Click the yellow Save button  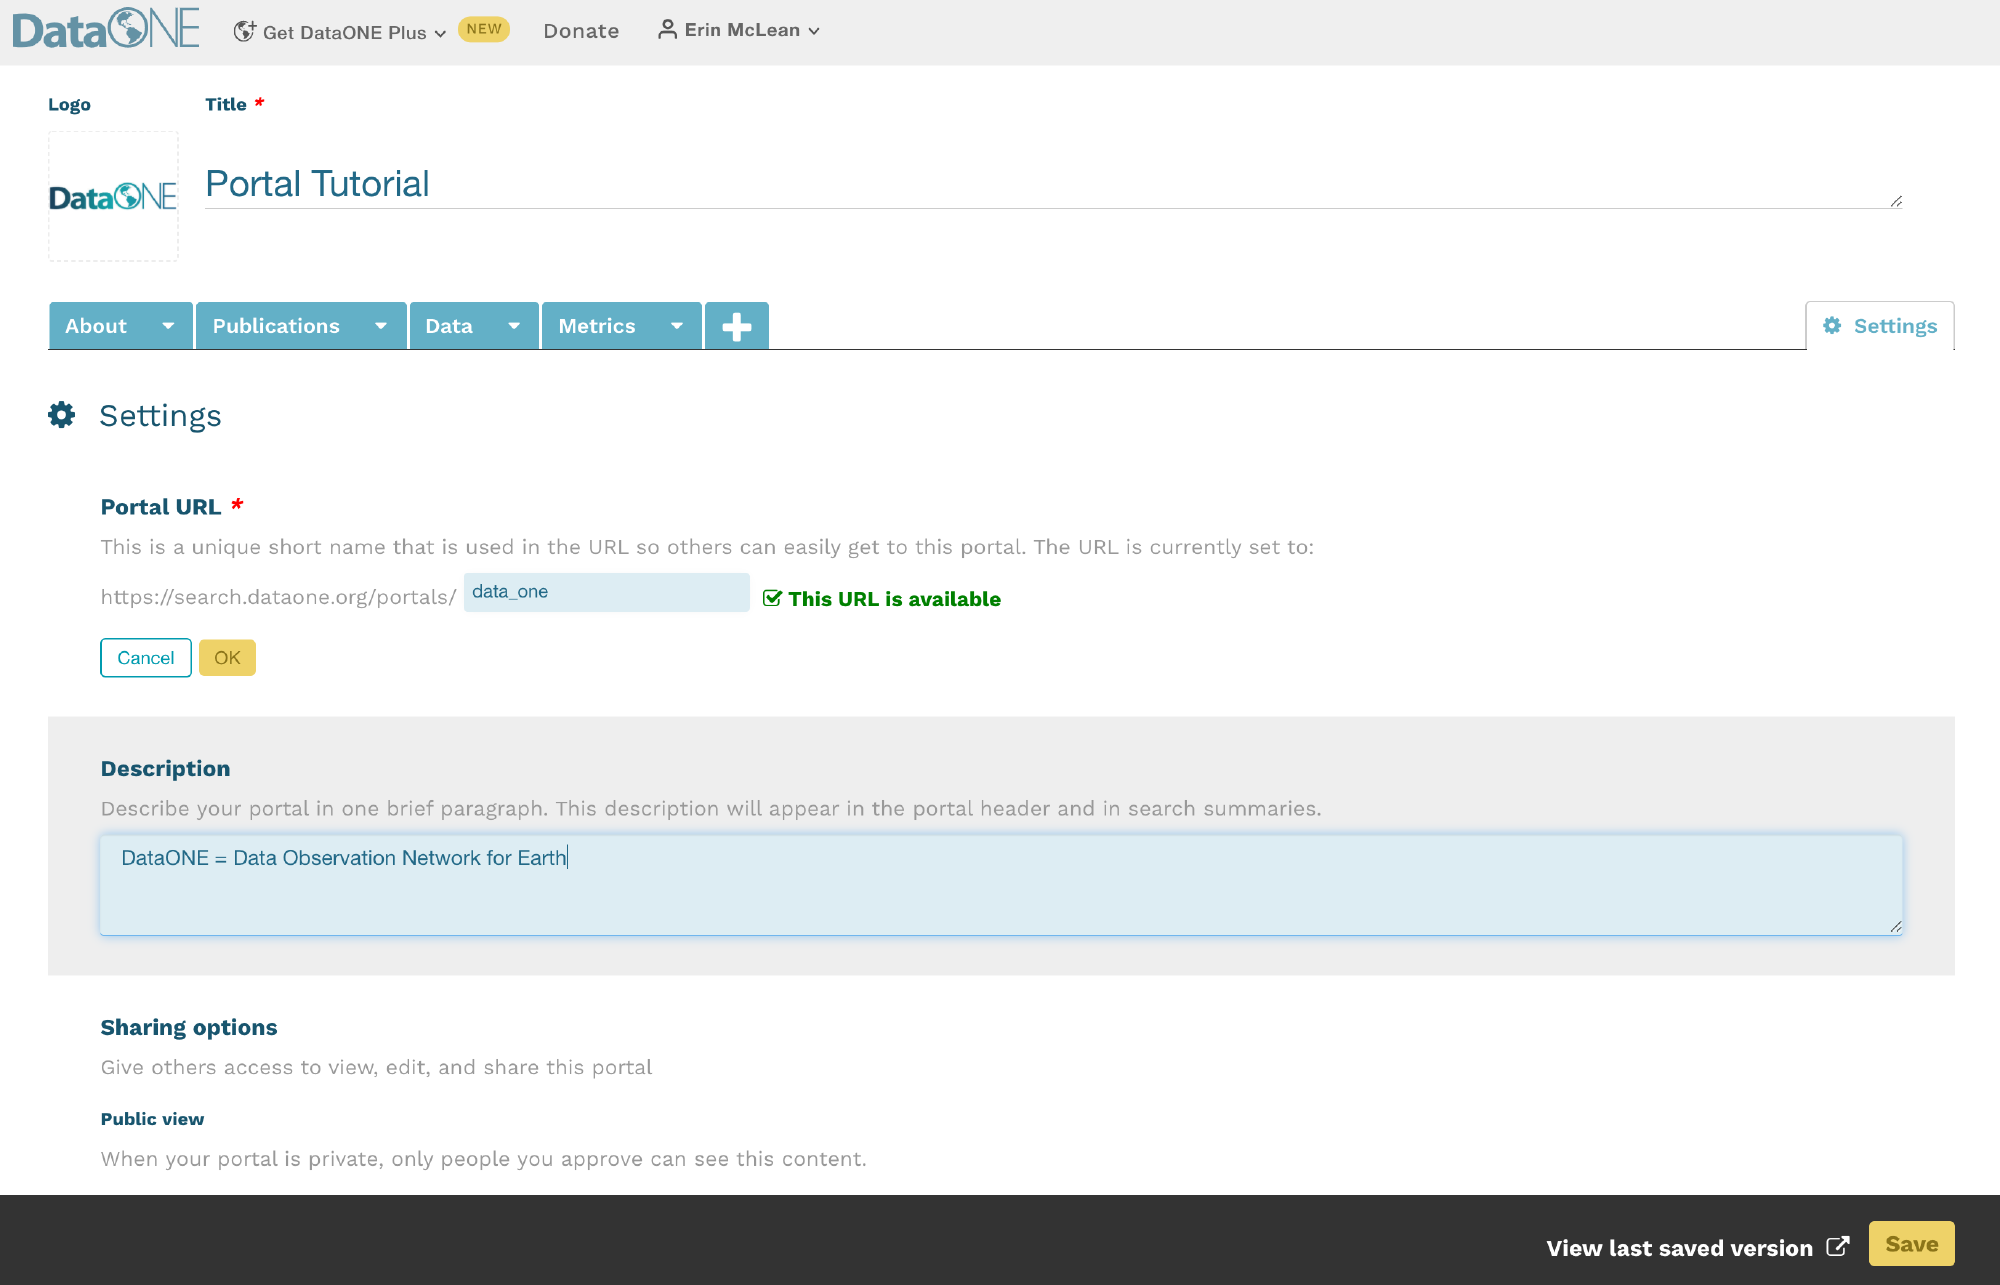pyautogui.click(x=1911, y=1244)
